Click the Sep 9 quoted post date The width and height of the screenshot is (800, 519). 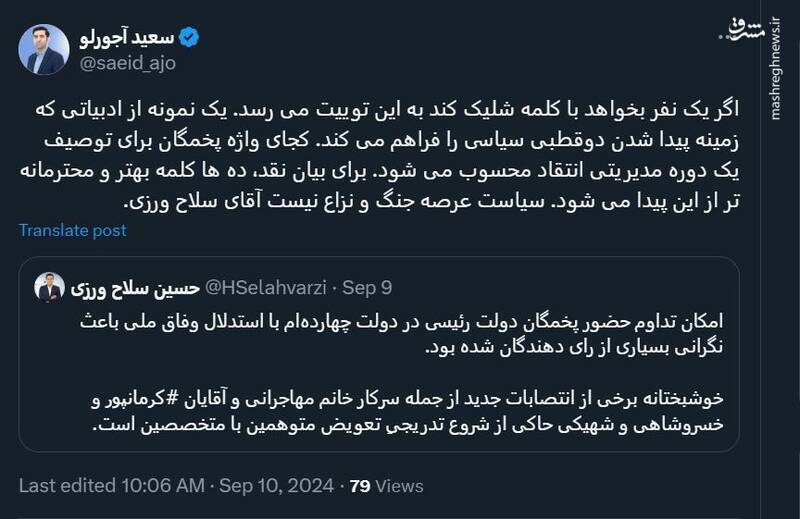(367, 288)
